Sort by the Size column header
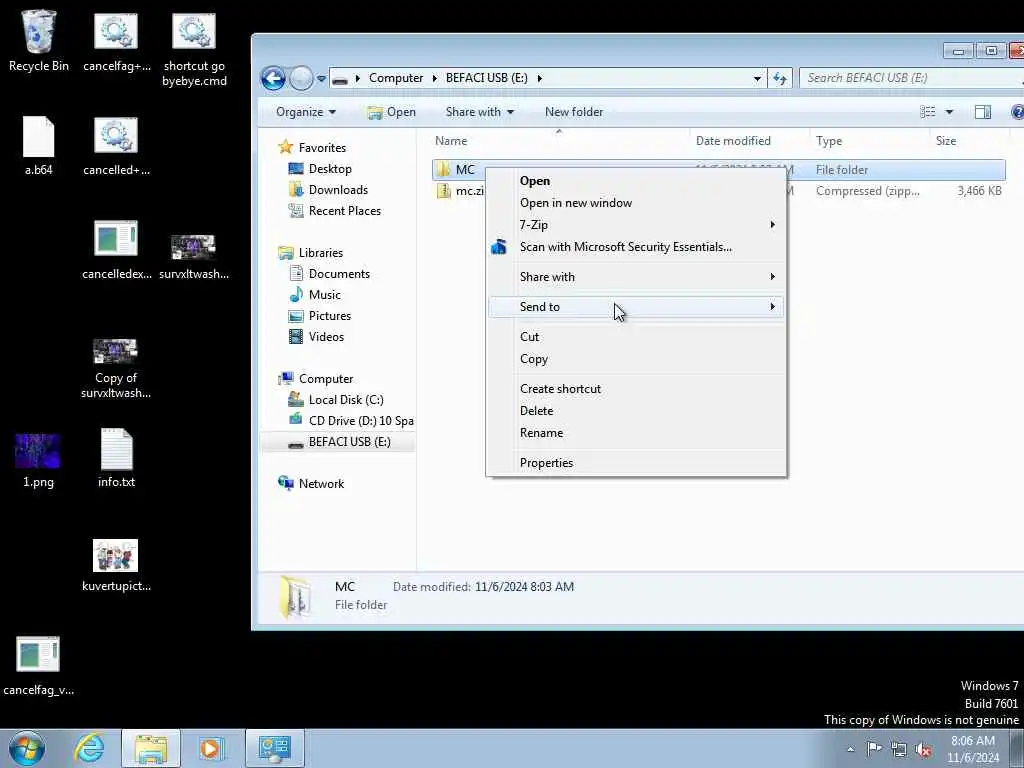1024x768 pixels. [x=968, y=140]
